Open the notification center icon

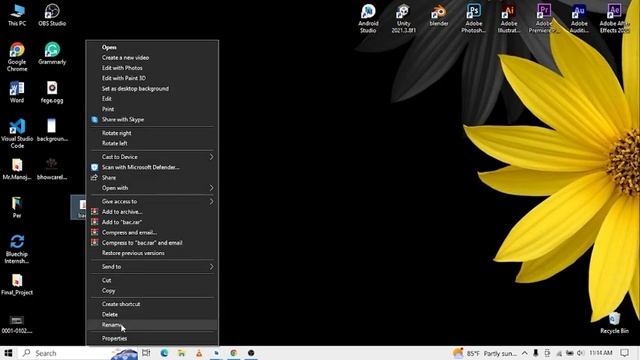coord(624,353)
